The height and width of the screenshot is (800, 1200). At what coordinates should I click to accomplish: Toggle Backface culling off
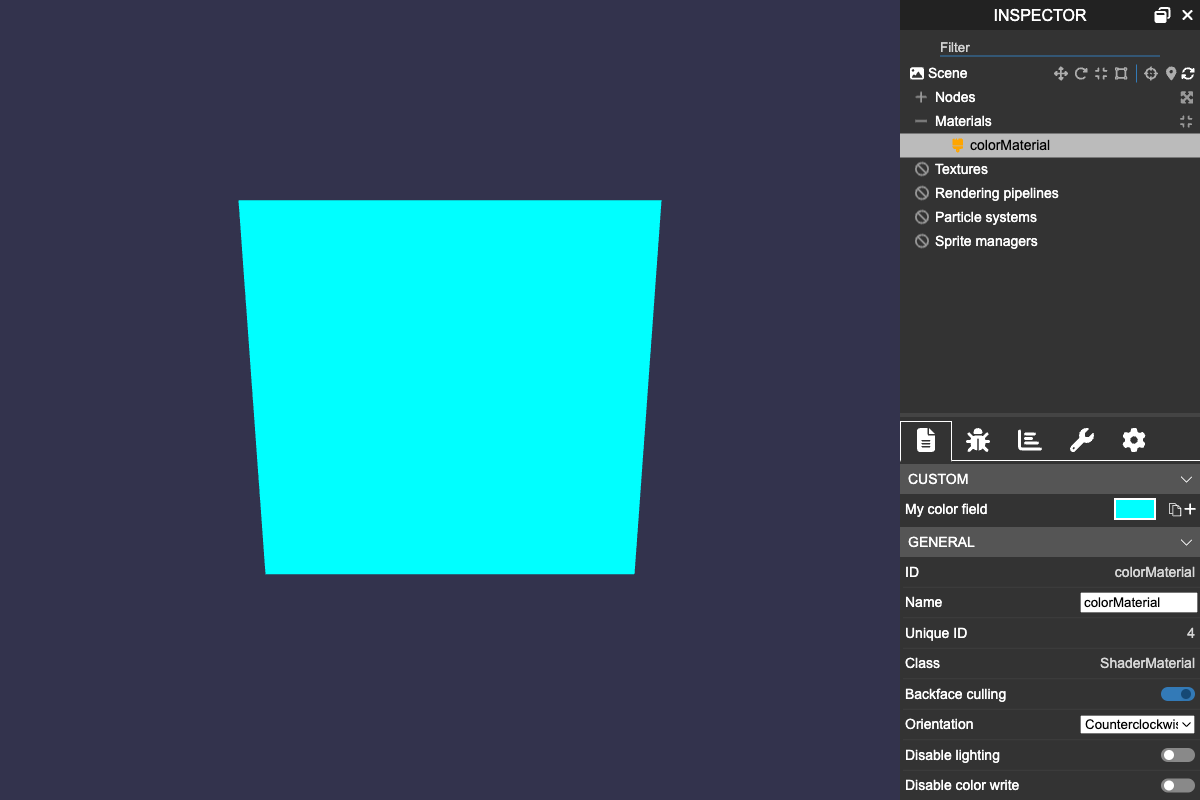point(1176,694)
